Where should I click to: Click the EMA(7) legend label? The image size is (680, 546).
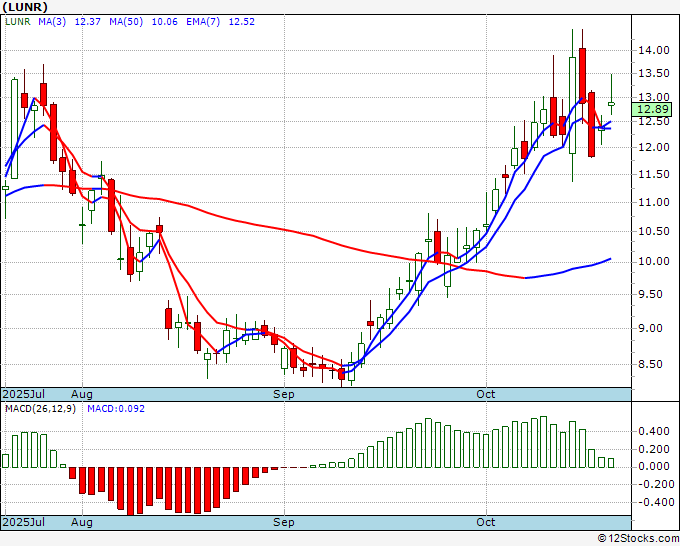point(203,22)
